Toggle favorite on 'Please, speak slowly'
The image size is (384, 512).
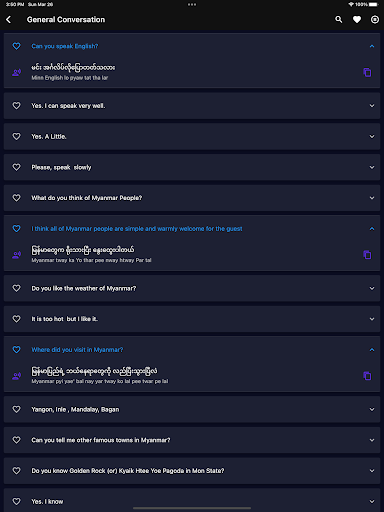[x=16, y=167]
